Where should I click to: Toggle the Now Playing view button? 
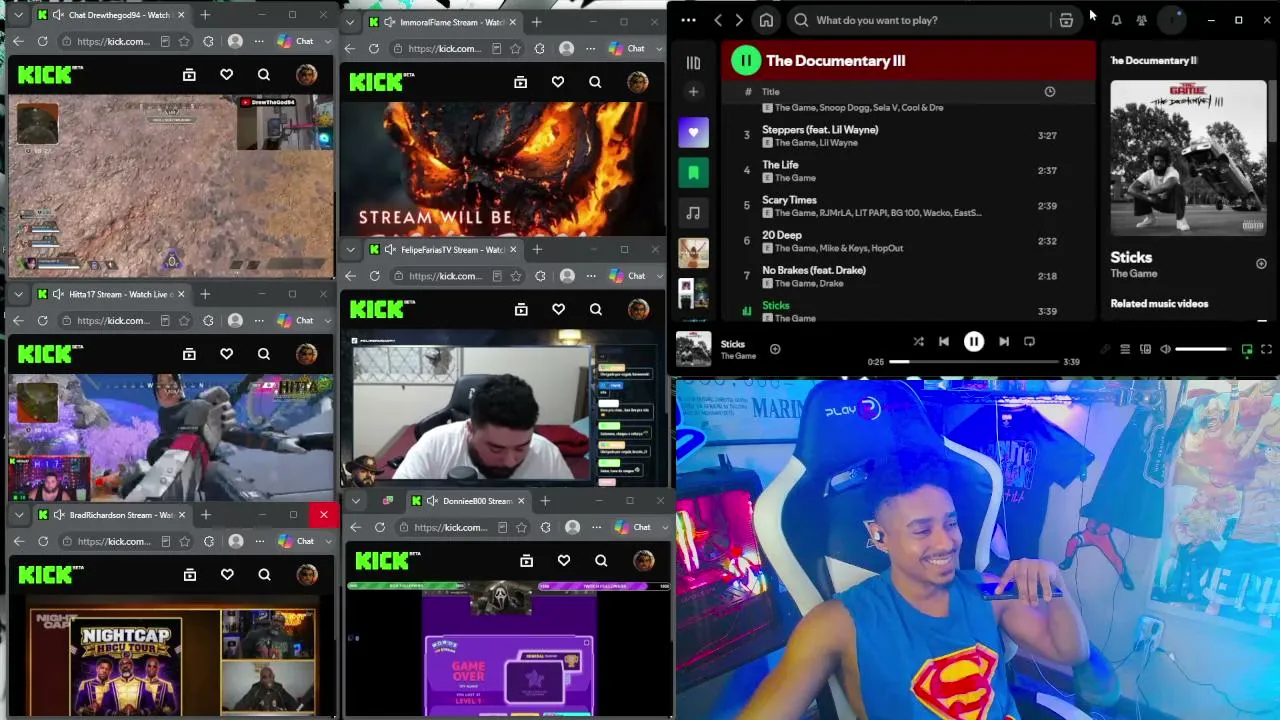pyautogui.click(x=1247, y=350)
